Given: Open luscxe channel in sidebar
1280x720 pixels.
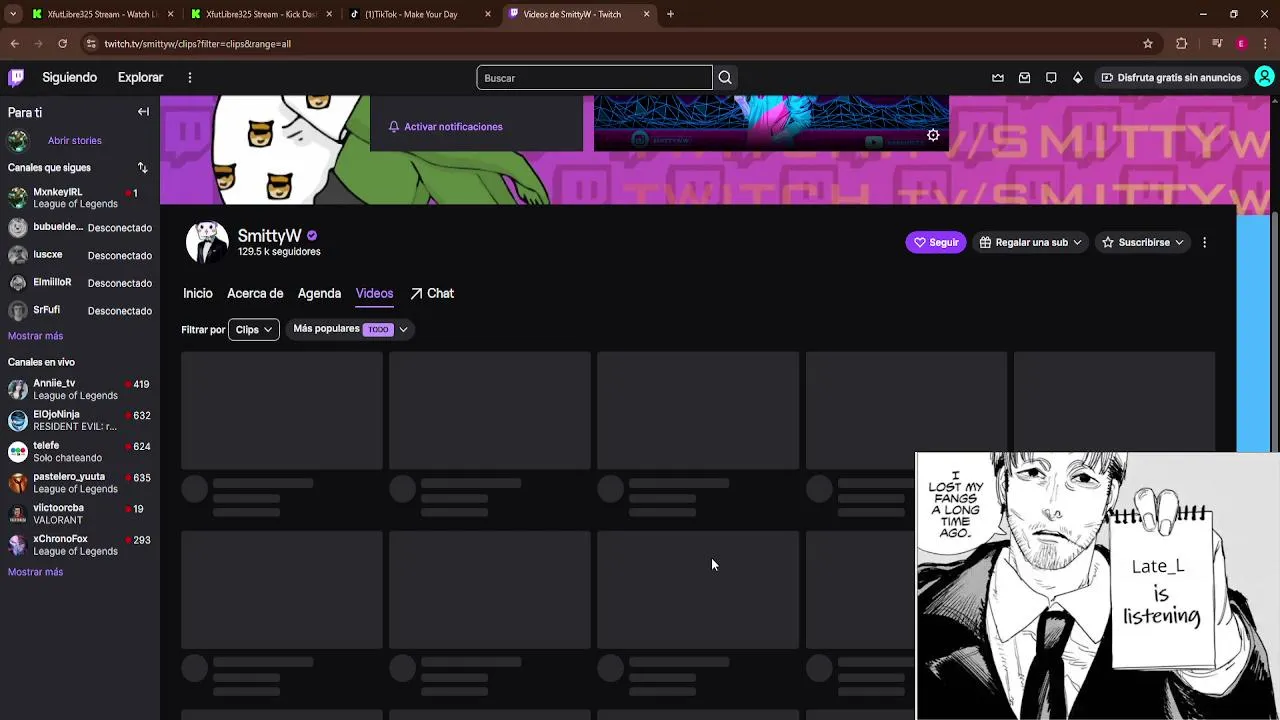Looking at the screenshot, I should [80, 255].
